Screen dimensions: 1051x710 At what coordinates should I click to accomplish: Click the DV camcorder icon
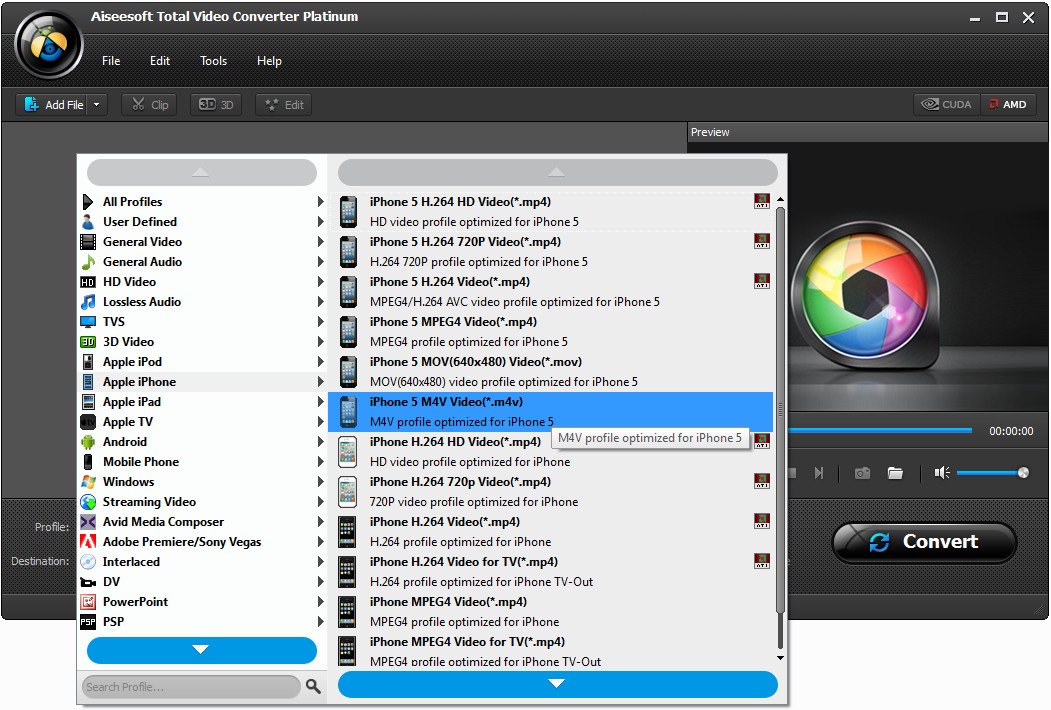point(88,582)
